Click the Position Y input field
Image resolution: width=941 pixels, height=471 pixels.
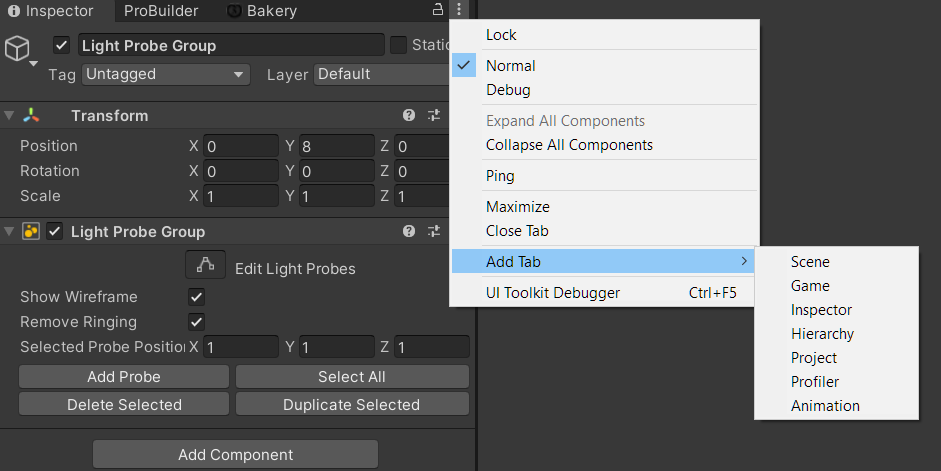tap(337, 146)
